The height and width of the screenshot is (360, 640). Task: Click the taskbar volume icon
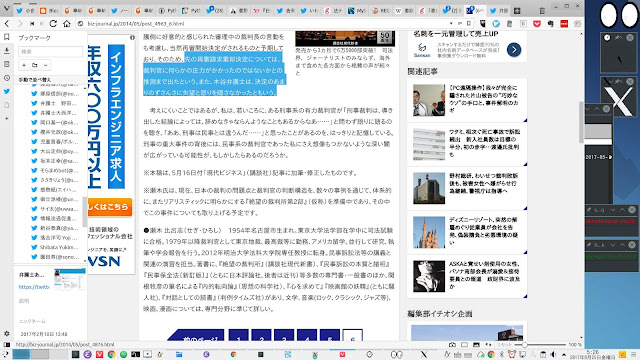[553, 354]
